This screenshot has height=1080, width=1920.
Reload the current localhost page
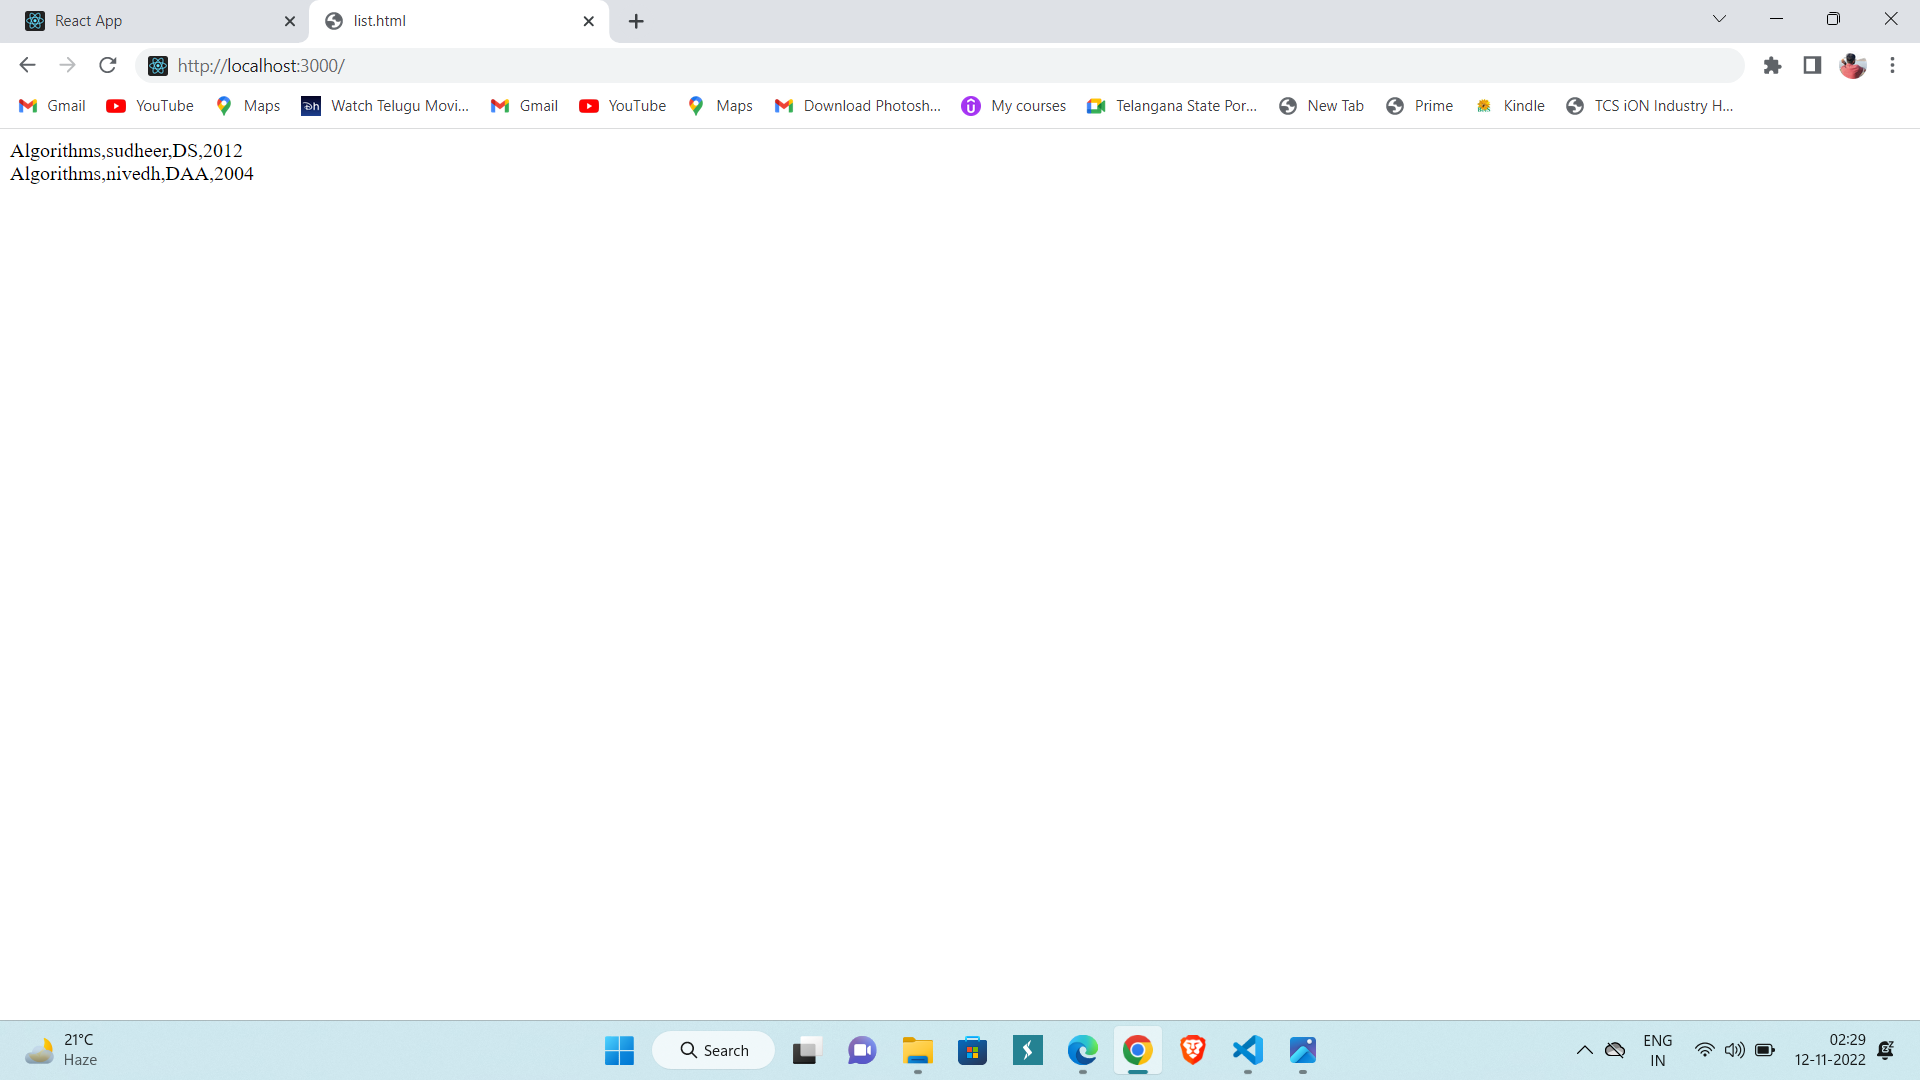point(108,66)
